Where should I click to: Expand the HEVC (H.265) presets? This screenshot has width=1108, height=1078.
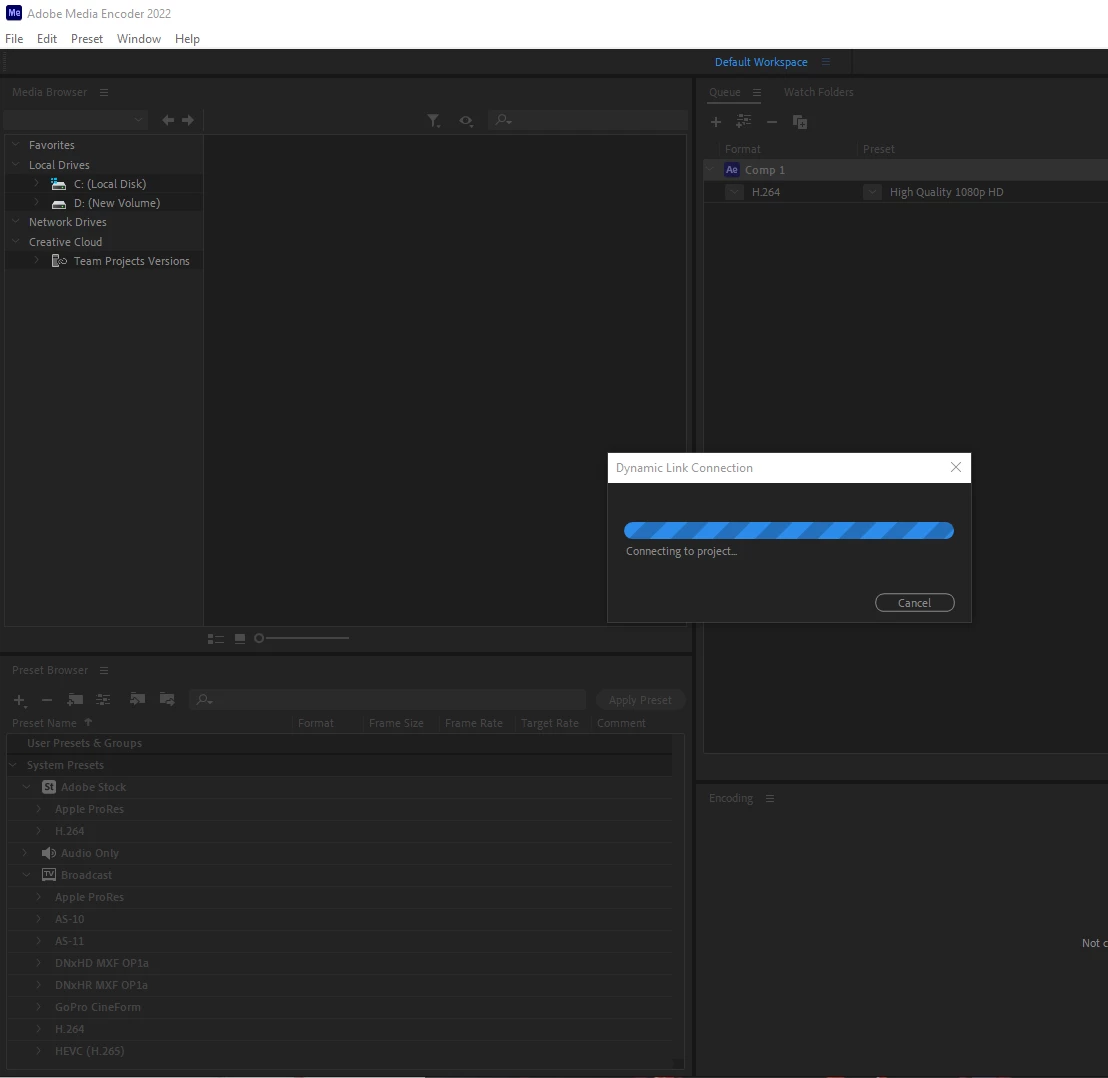(39, 1050)
